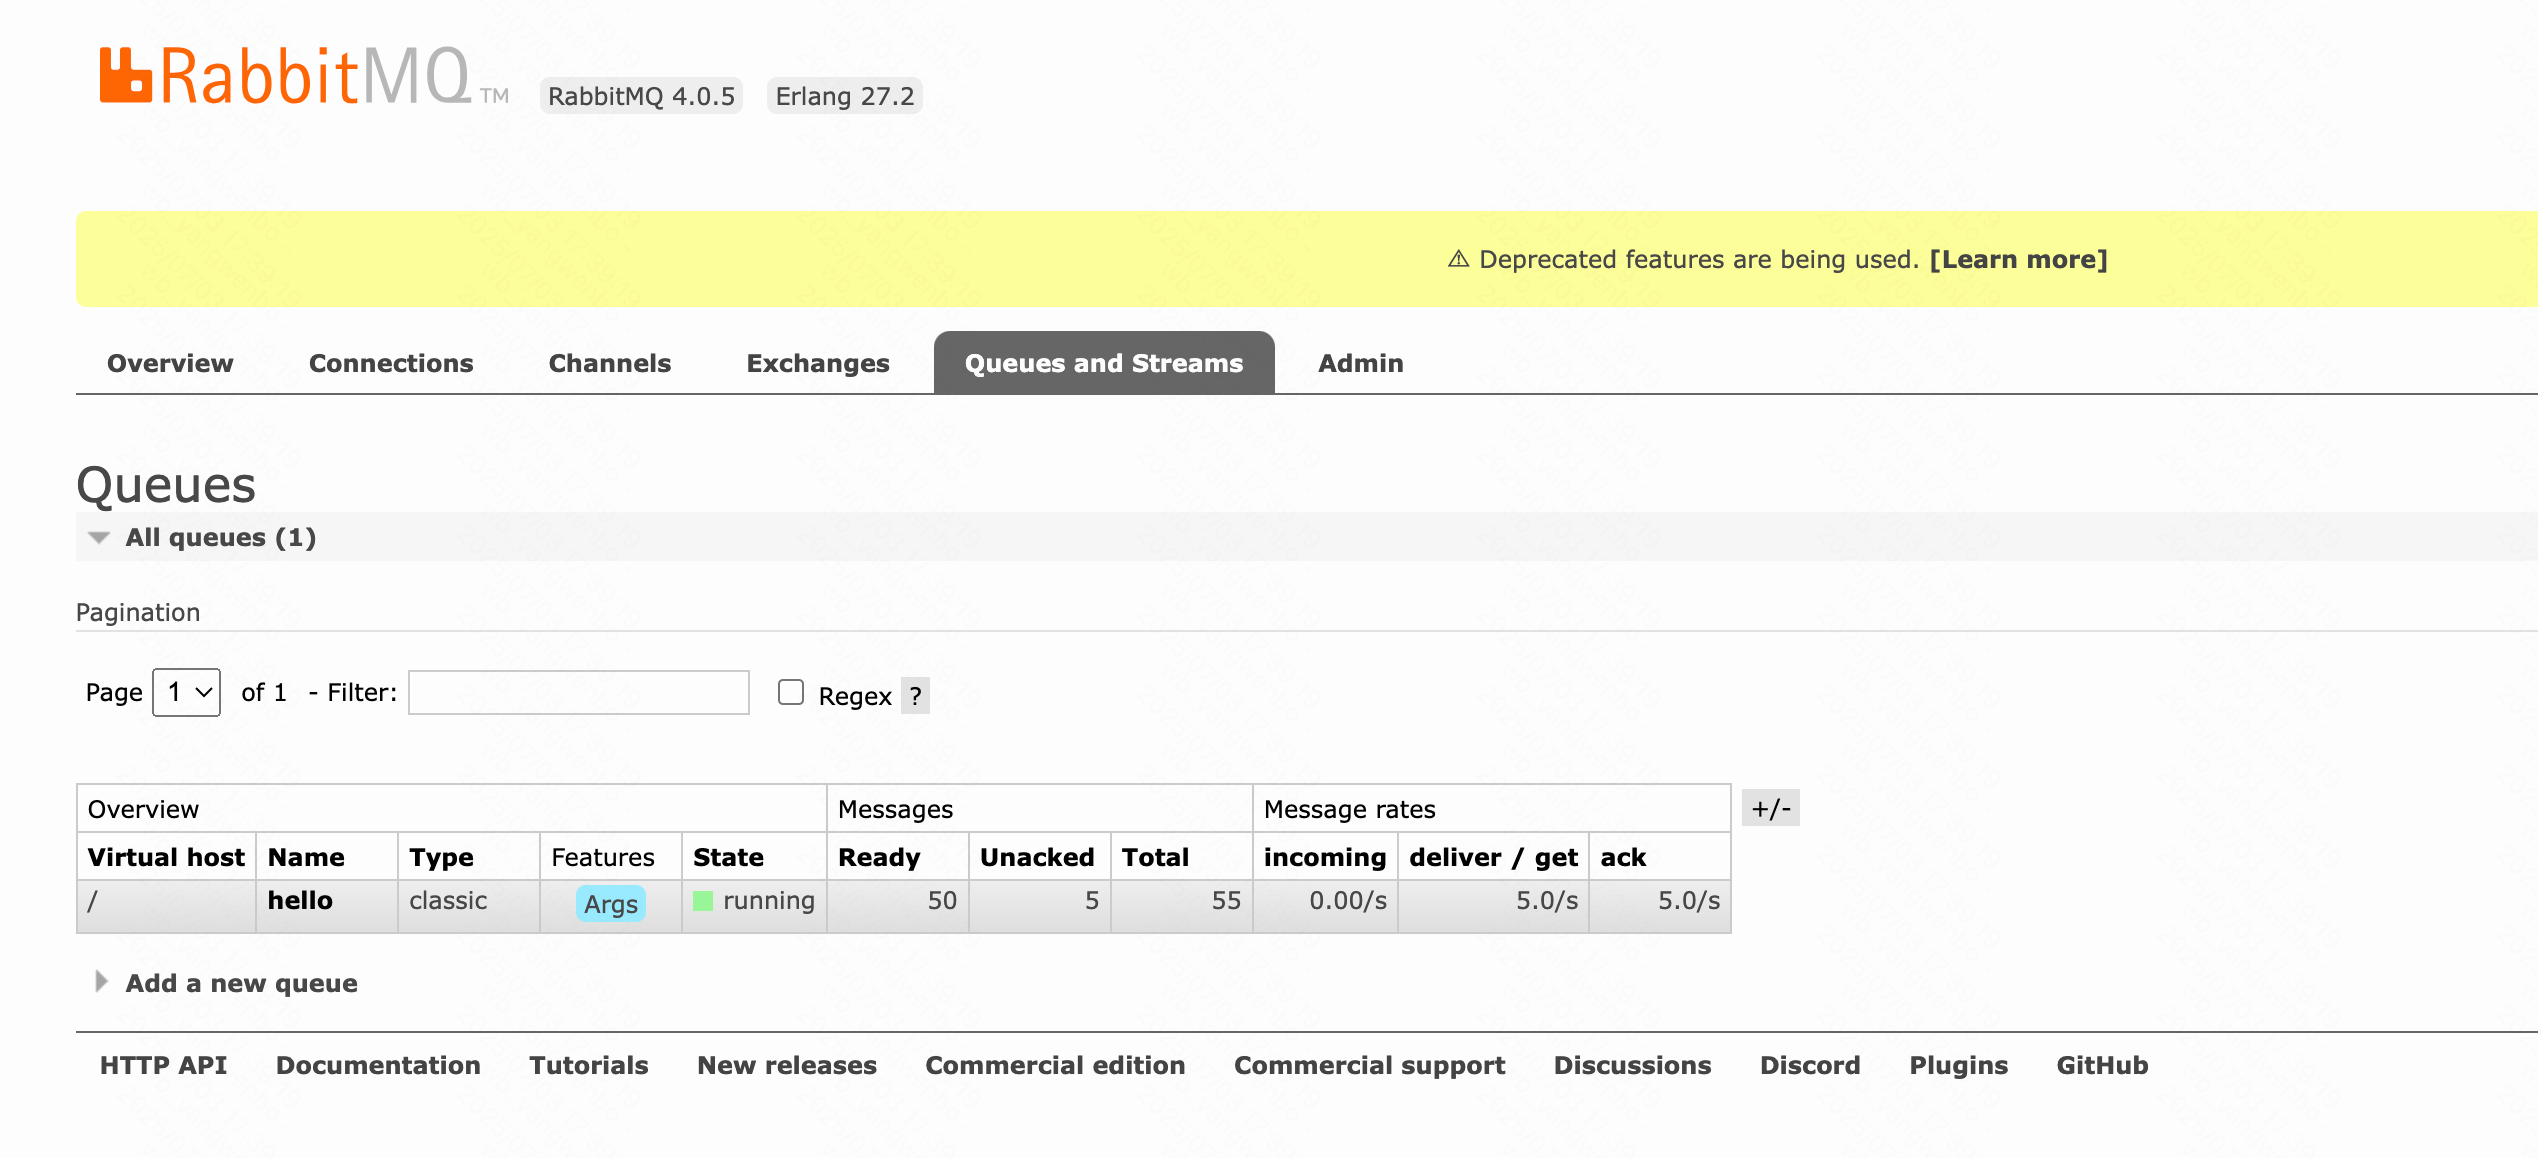Image resolution: width=2538 pixels, height=1158 pixels.
Task: Switch to the Overview tab
Action: (x=170, y=363)
